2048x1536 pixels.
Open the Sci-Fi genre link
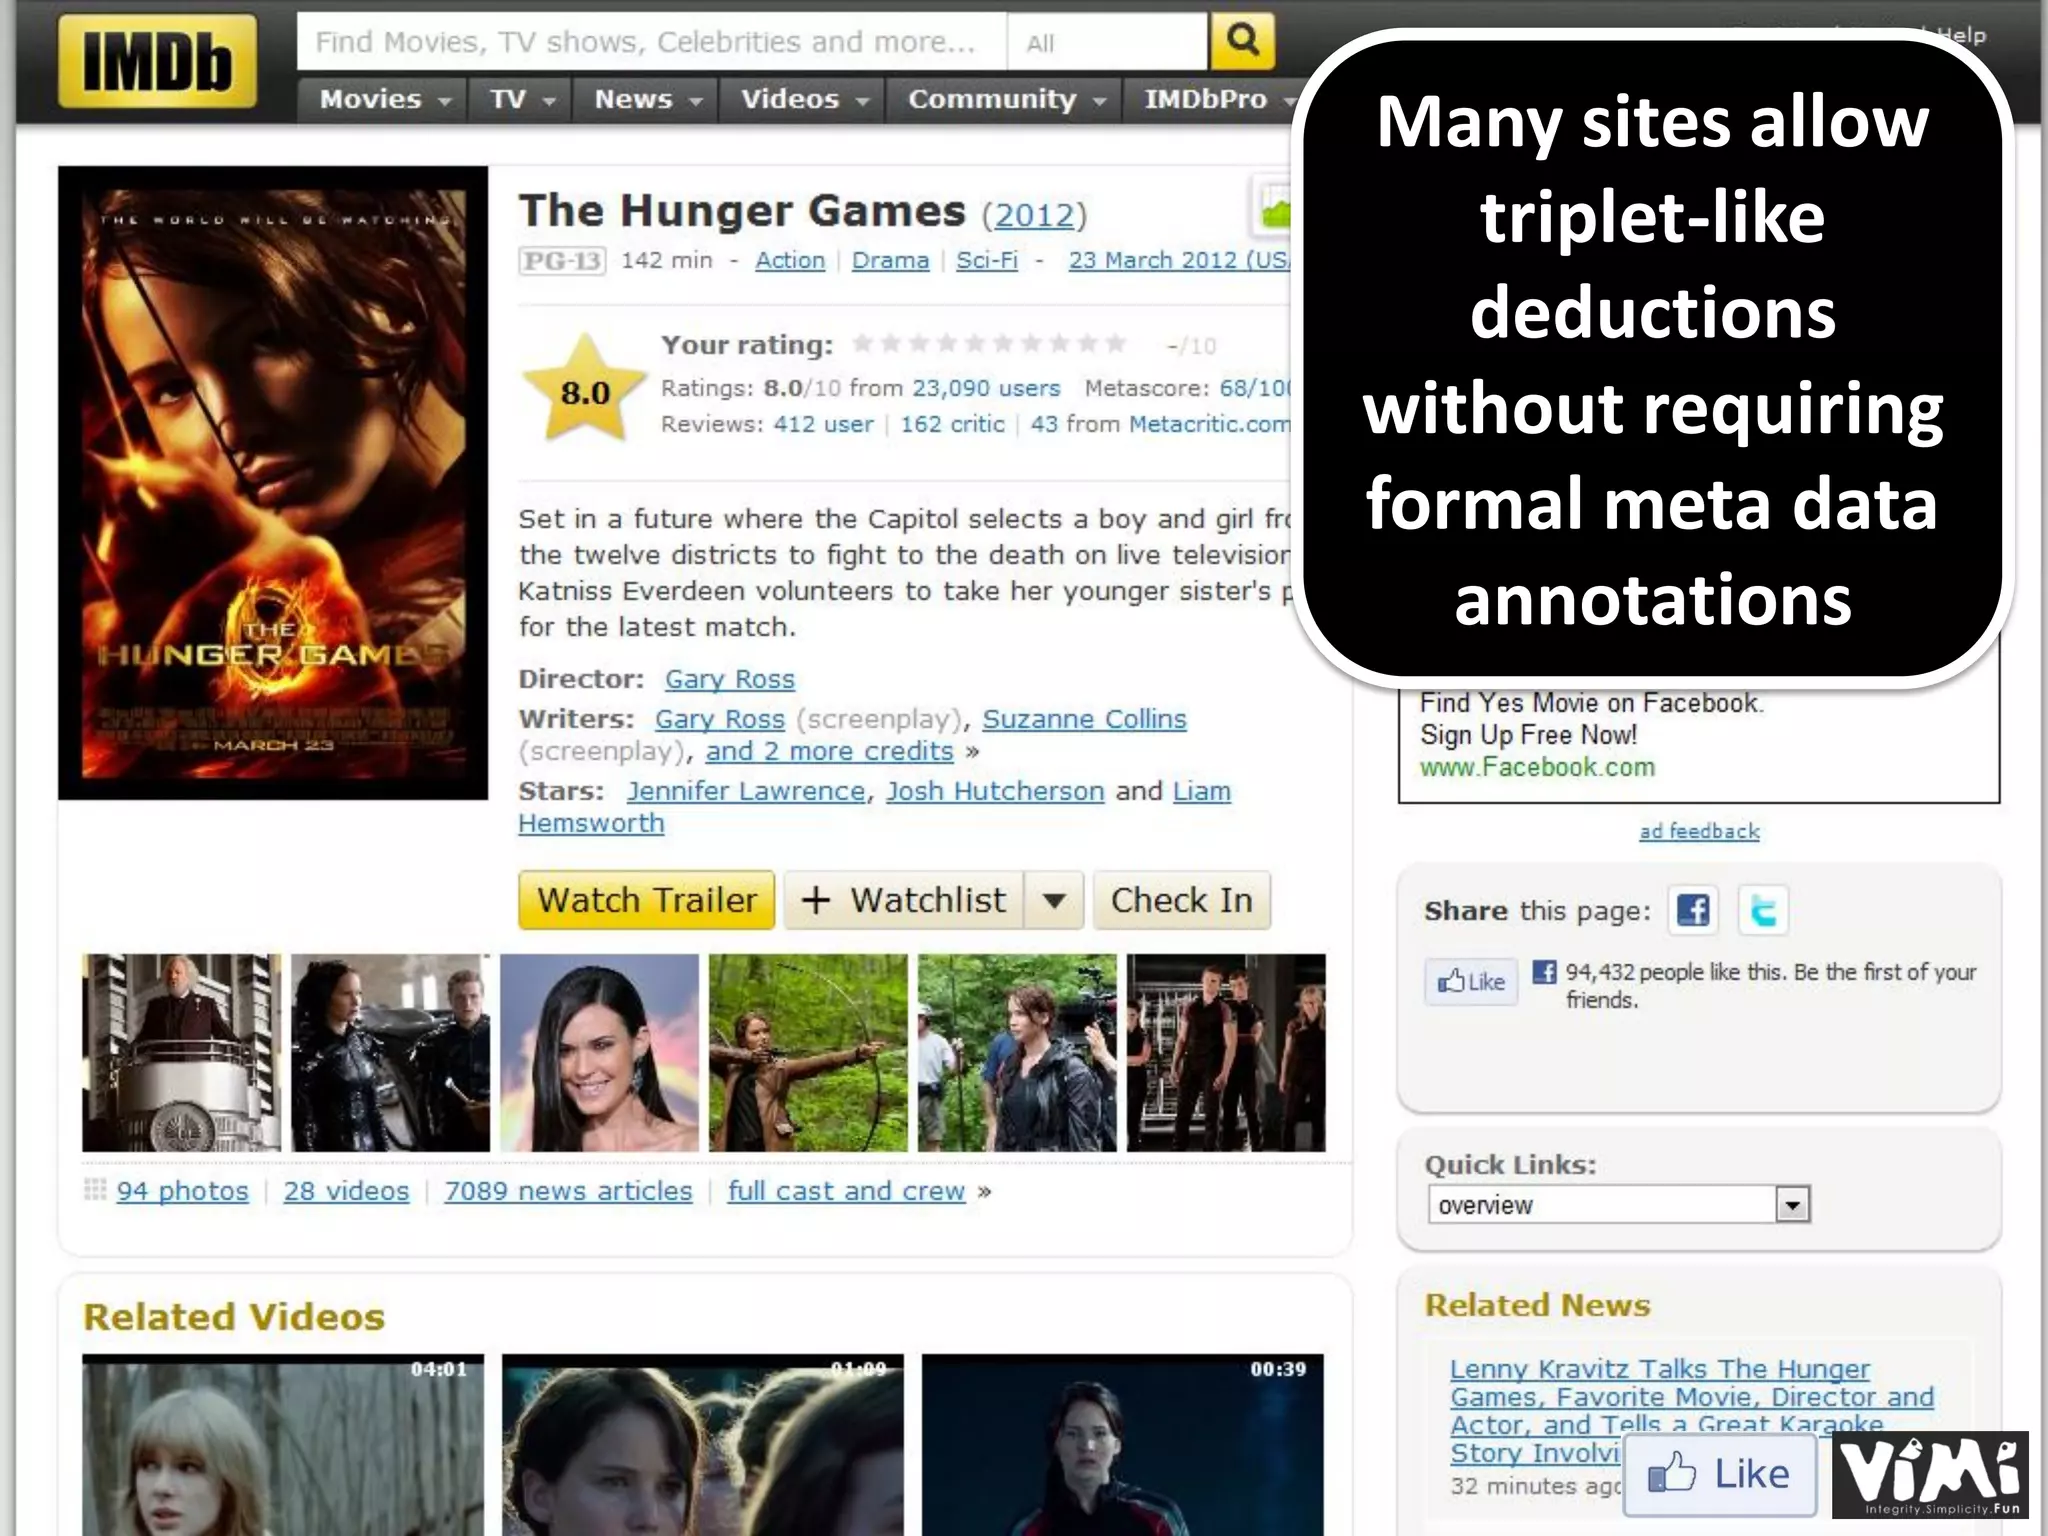click(x=987, y=260)
